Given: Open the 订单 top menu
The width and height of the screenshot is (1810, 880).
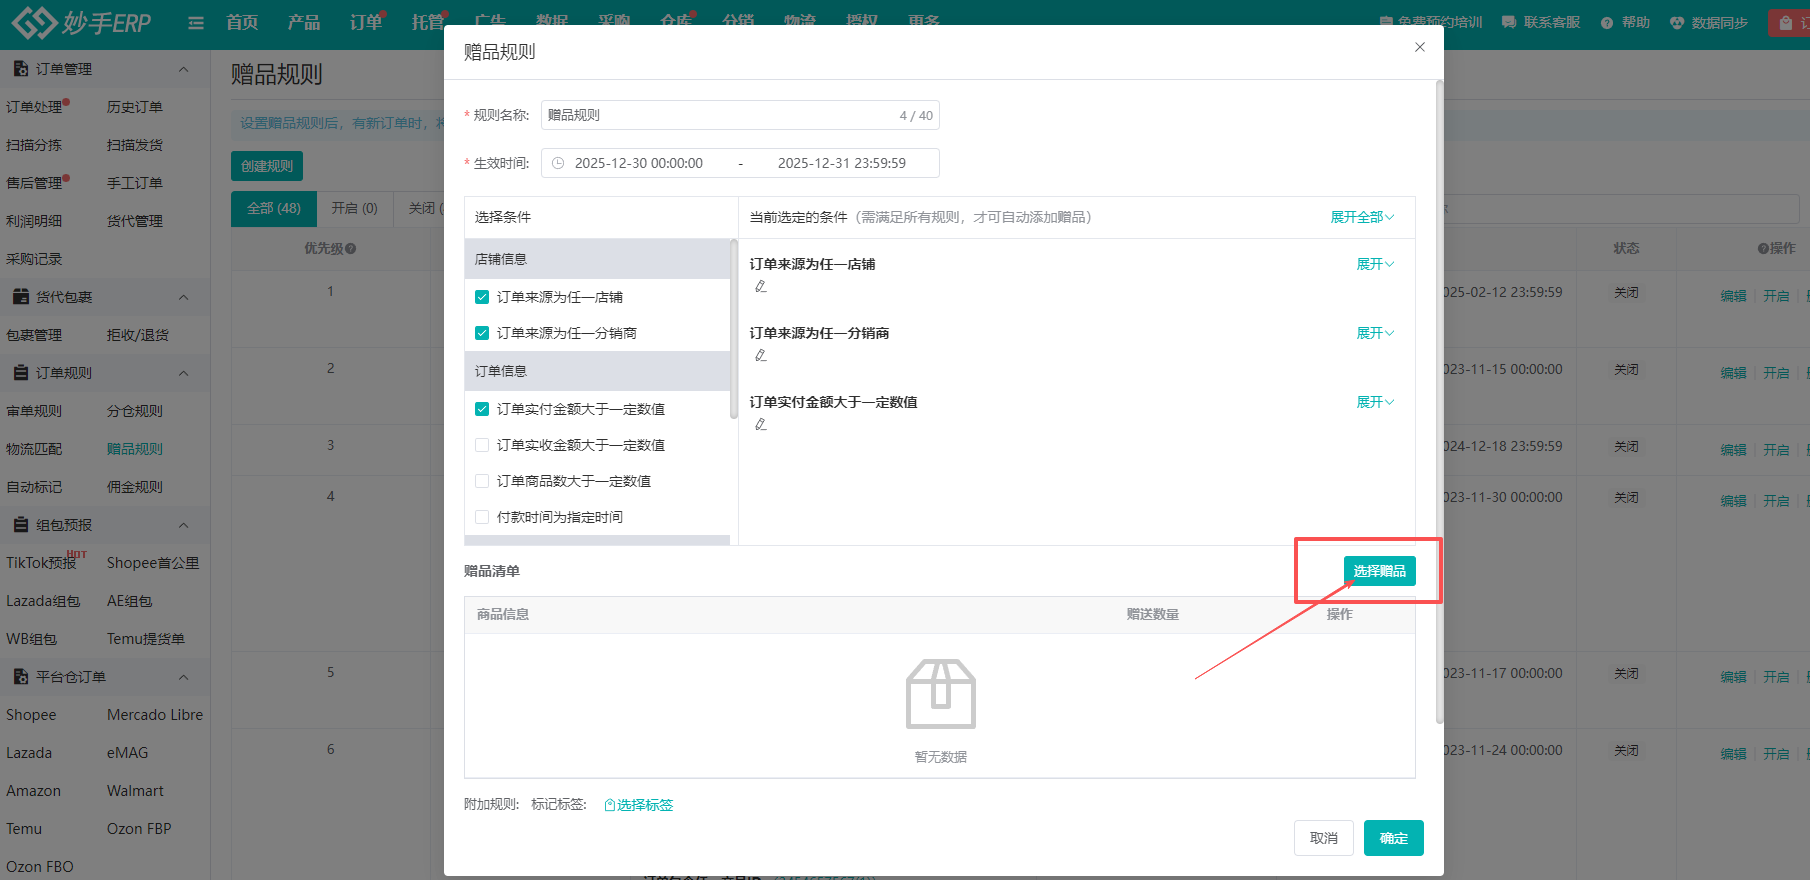Looking at the screenshot, I should click(x=366, y=22).
